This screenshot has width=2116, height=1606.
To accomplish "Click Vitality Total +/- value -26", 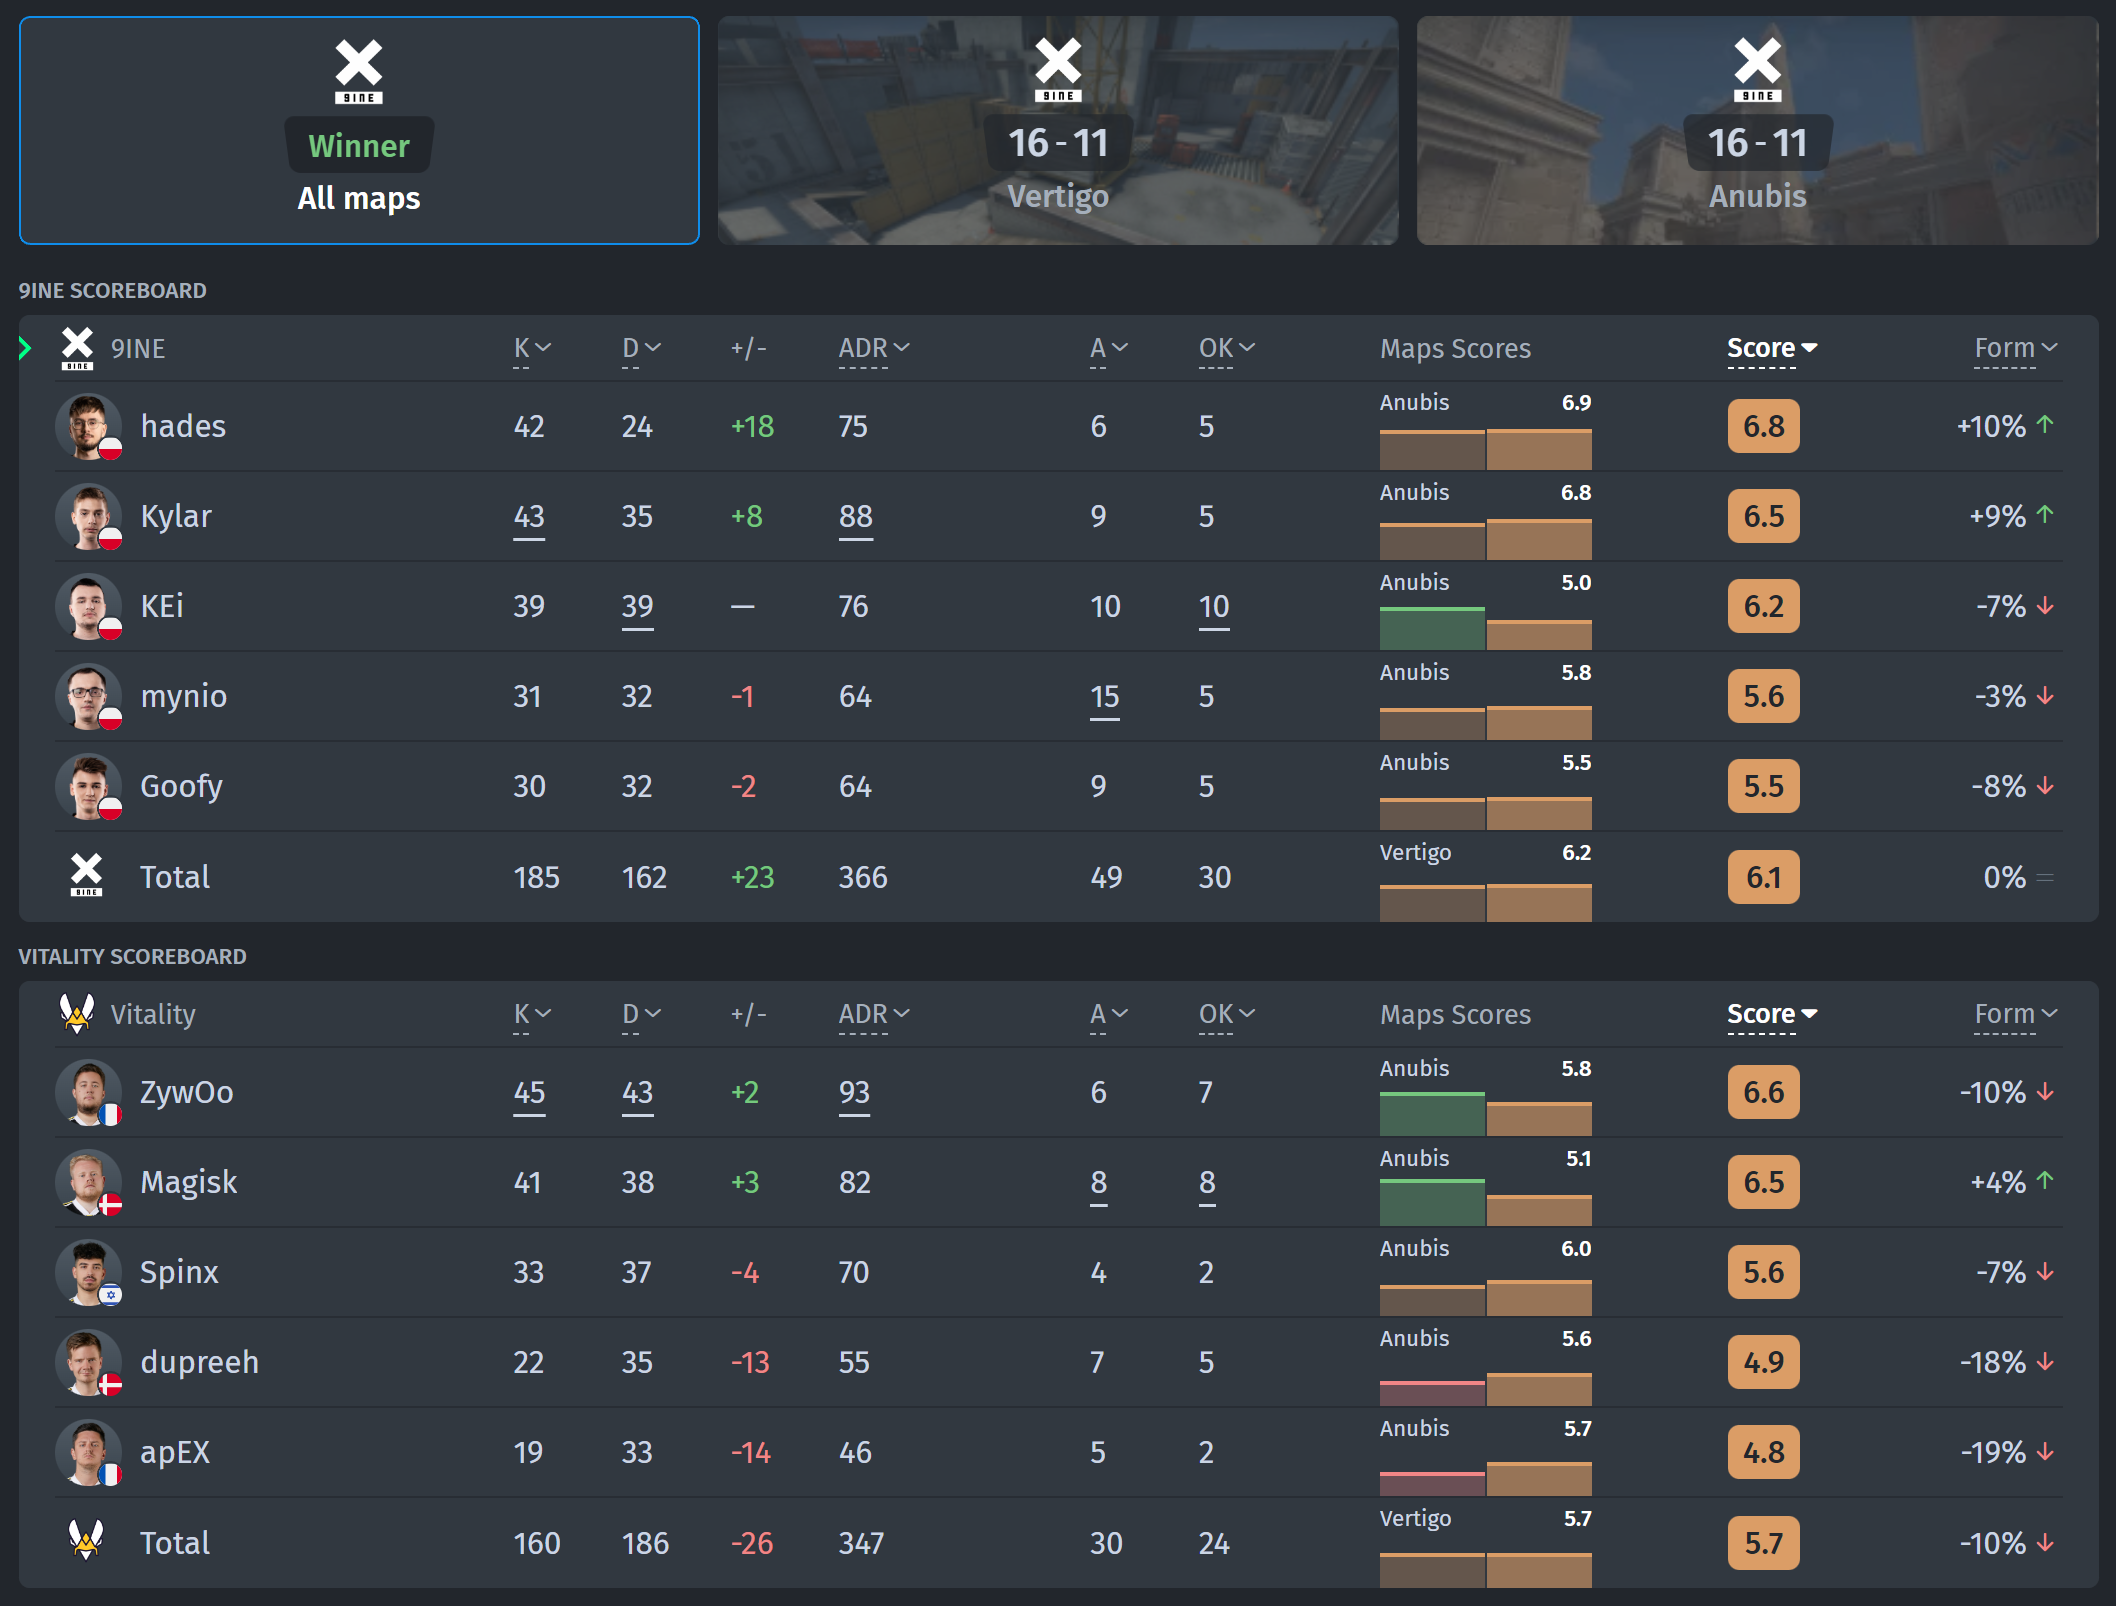I will [x=752, y=1543].
